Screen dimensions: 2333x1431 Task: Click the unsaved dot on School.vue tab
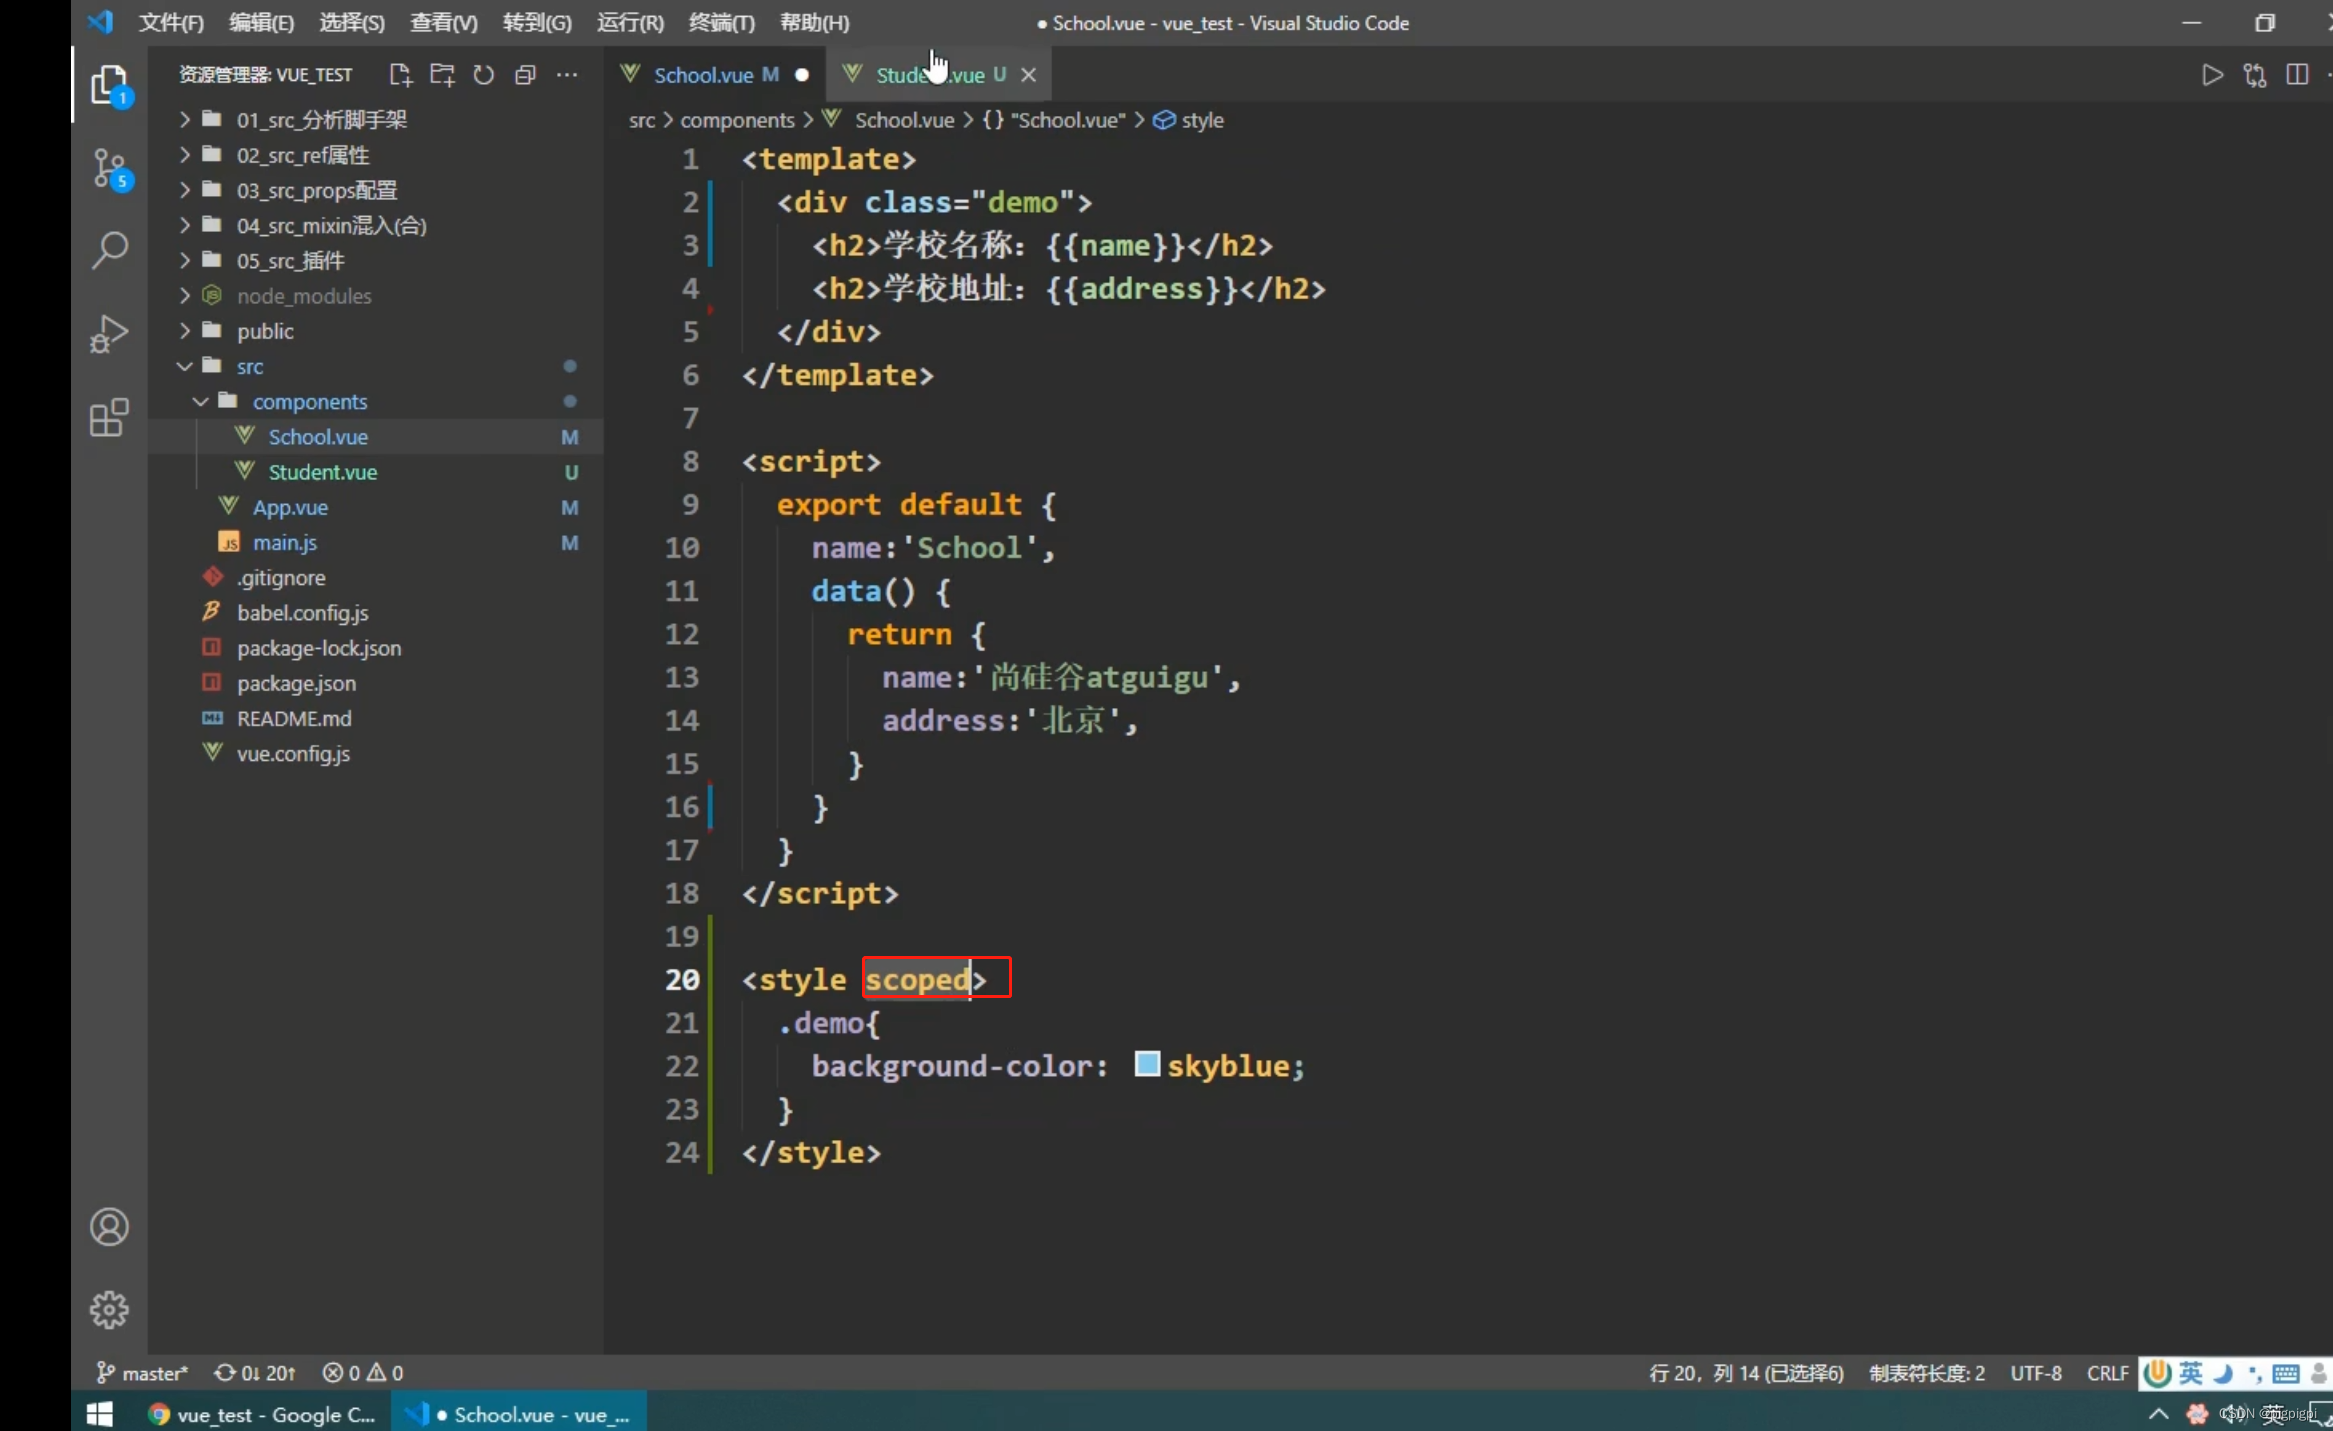click(801, 75)
